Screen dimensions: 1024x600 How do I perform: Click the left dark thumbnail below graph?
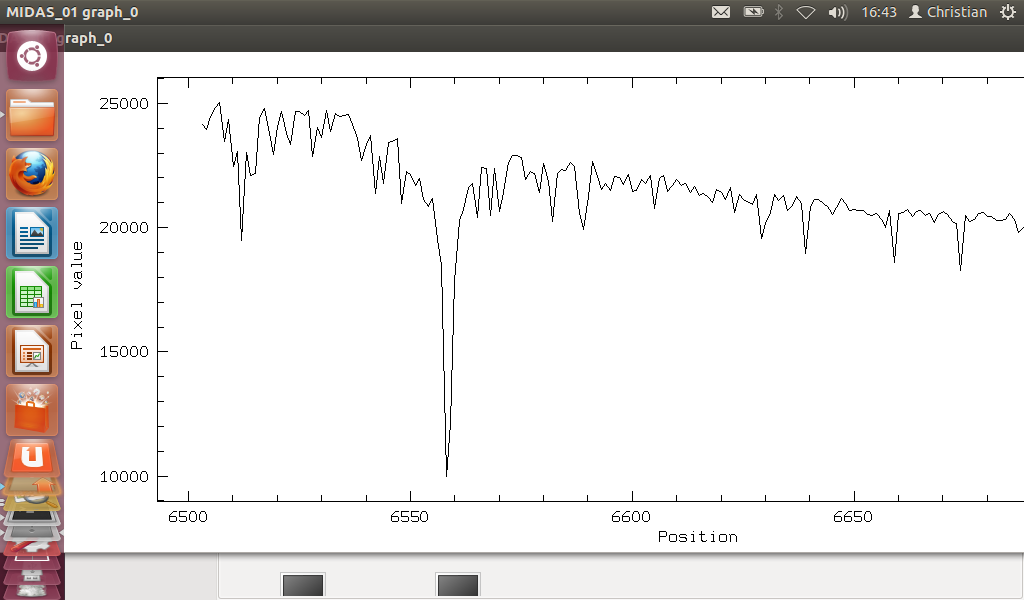point(303,586)
